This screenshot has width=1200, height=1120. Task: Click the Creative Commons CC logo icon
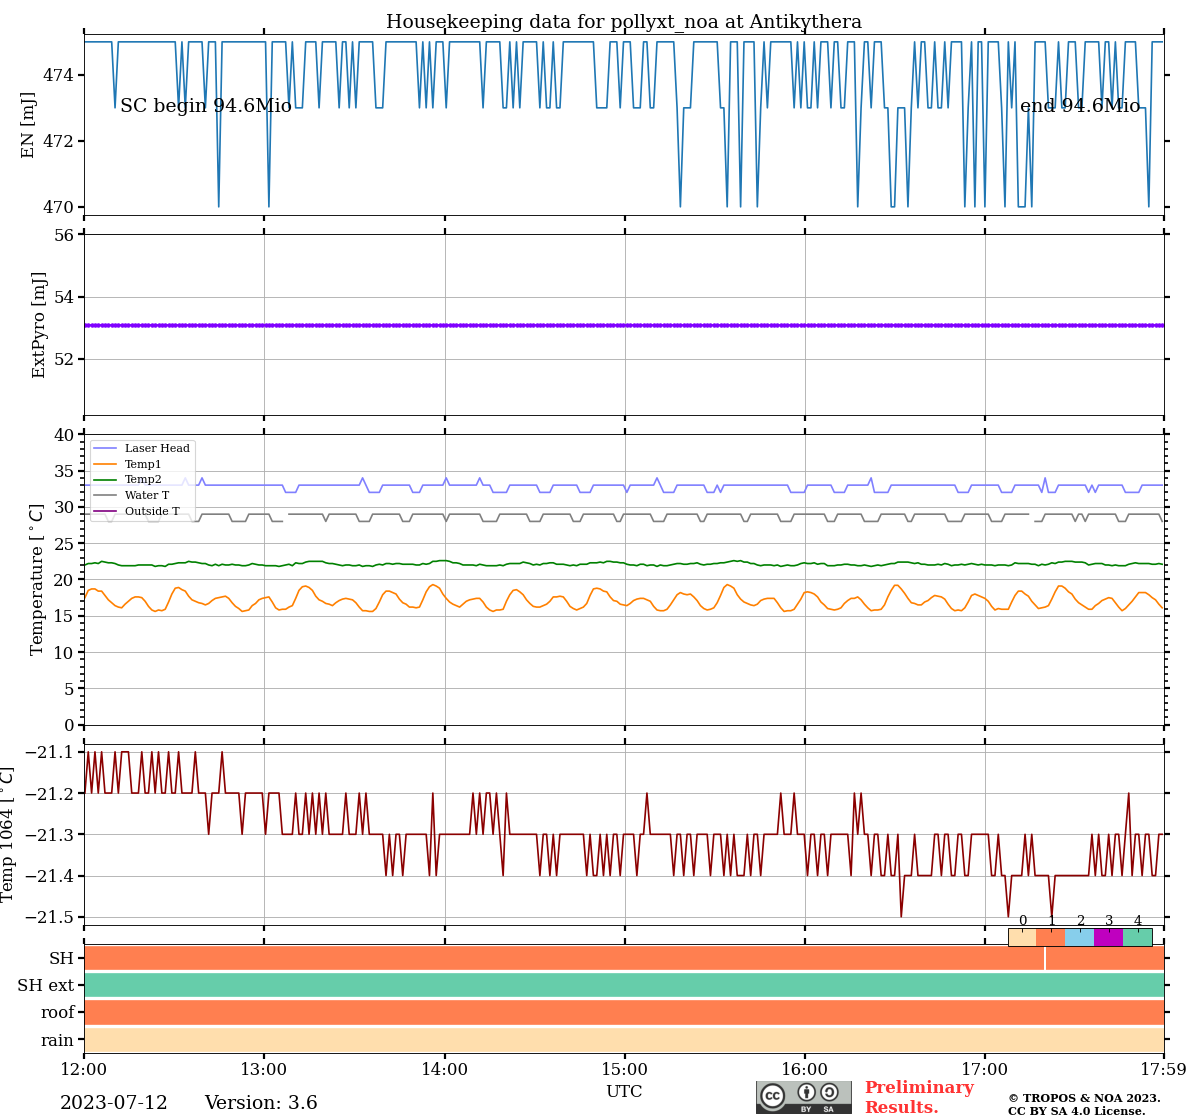point(773,1096)
